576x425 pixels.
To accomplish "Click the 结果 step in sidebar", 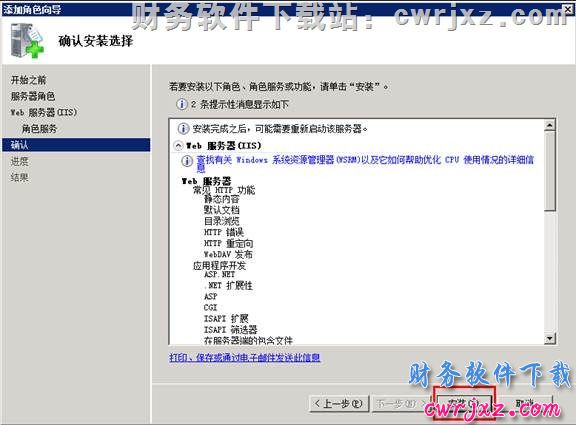I will (19, 177).
